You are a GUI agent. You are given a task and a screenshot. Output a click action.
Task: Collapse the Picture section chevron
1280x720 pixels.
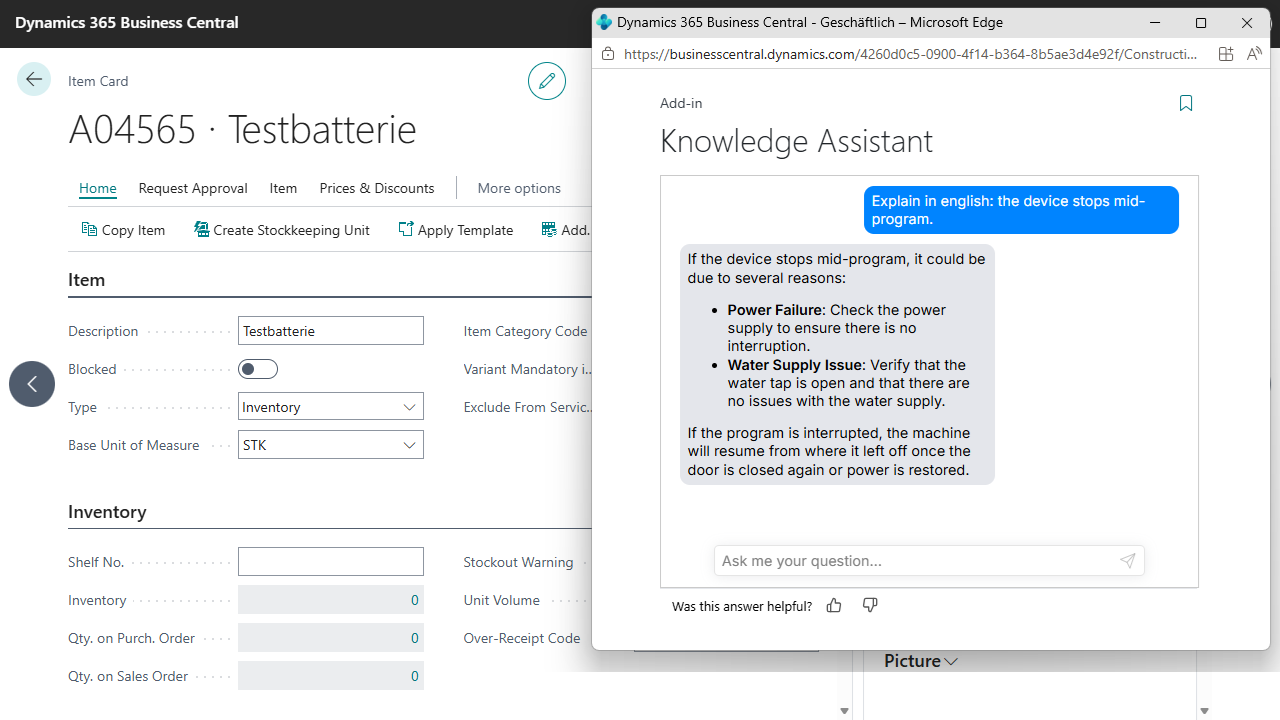(x=951, y=661)
